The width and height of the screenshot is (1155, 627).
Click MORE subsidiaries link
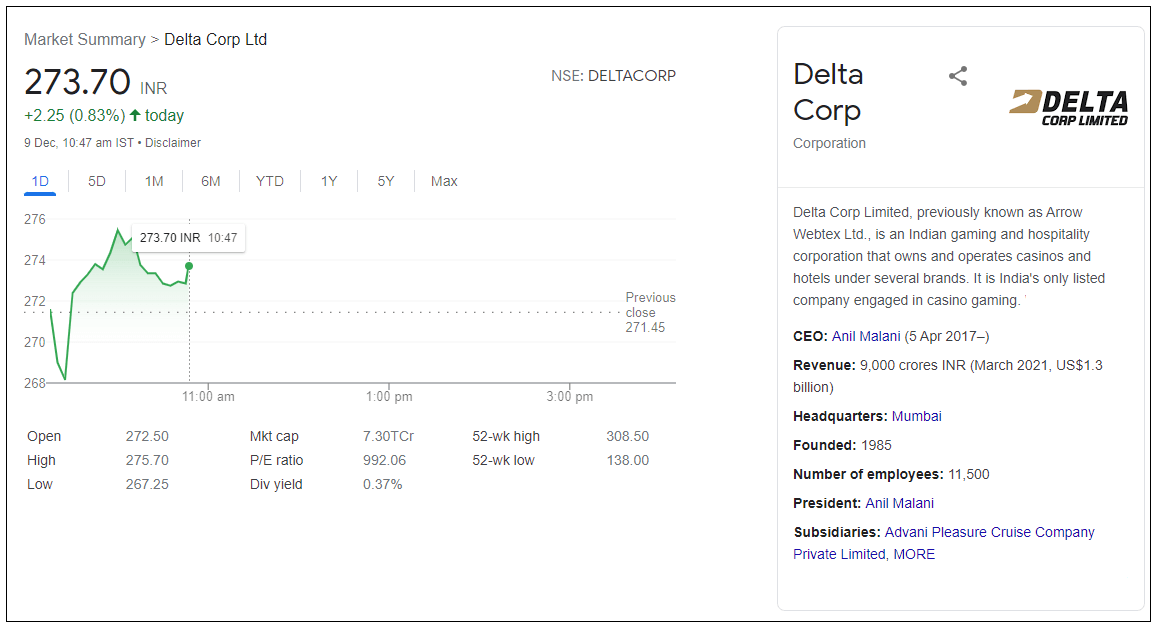click(914, 554)
